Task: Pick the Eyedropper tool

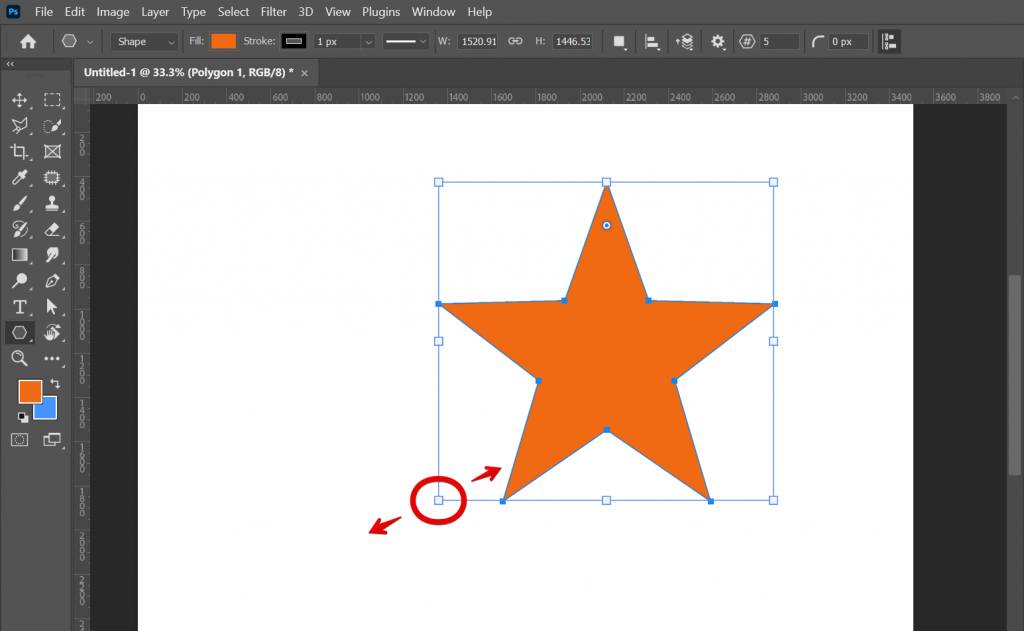Action: click(x=21, y=178)
